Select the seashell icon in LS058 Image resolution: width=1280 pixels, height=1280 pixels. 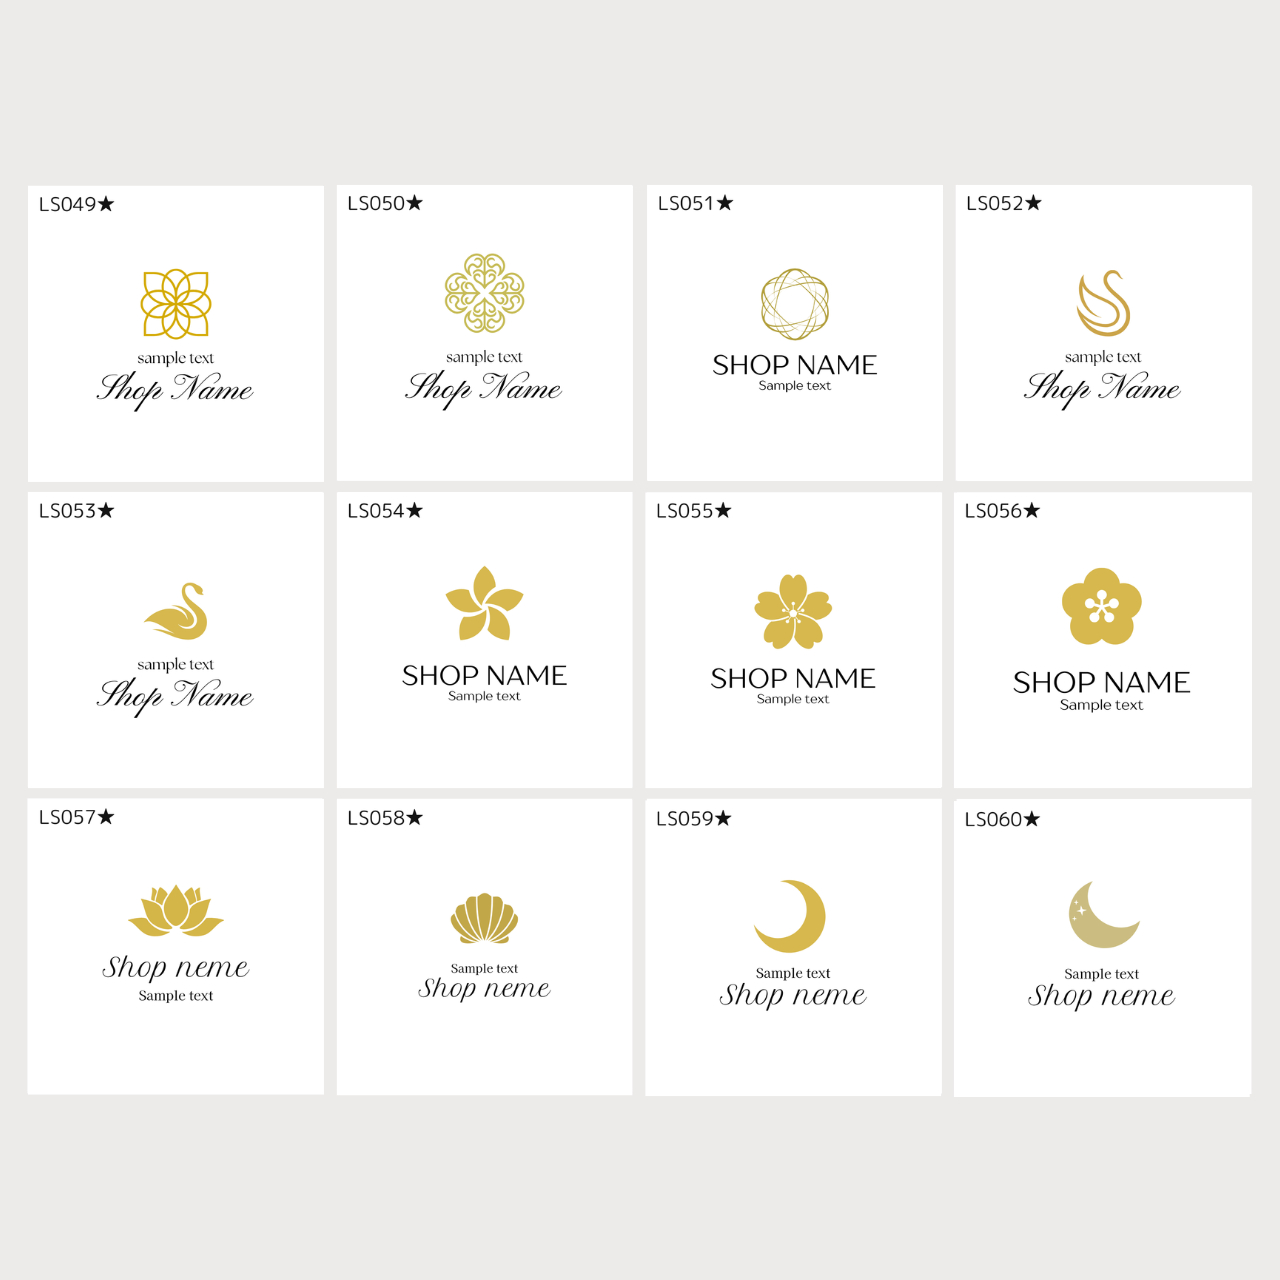[x=485, y=918]
